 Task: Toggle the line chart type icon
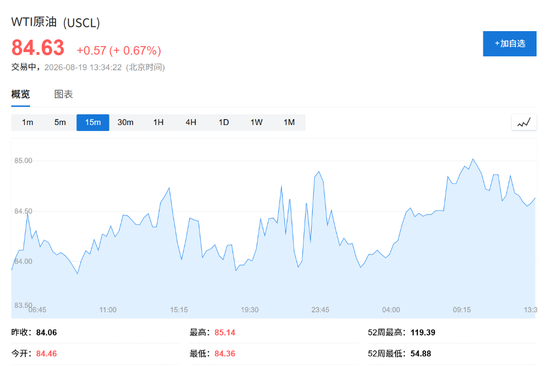pos(524,122)
